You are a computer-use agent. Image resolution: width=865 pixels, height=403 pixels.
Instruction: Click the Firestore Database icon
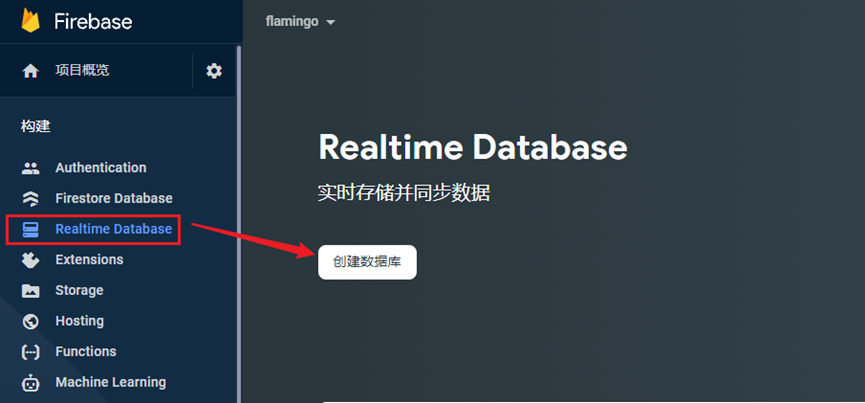point(30,198)
